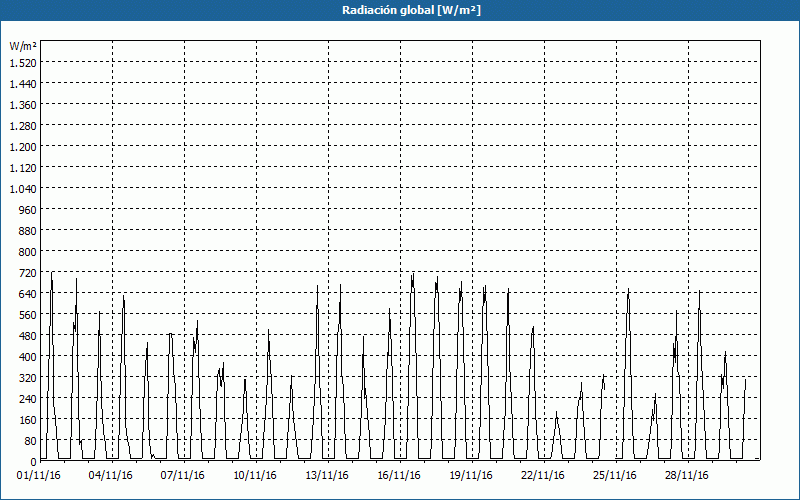The width and height of the screenshot is (800, 500).
Task: Click the 80 y-axis value
Action: point(30,441)
